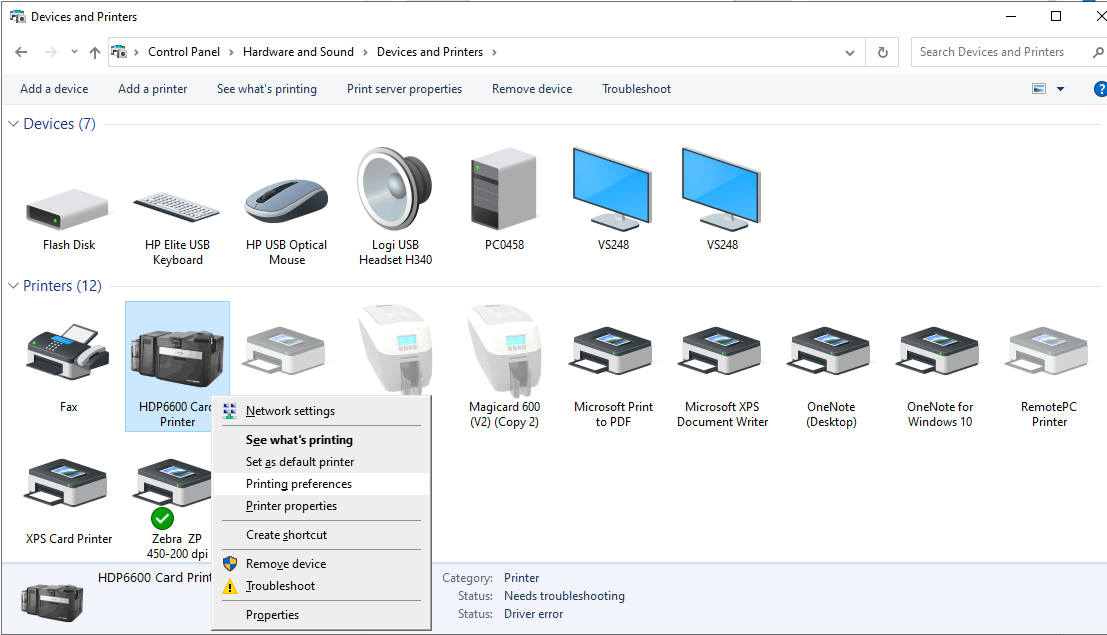This screenshot has width=1107, height=635.
Task: Select the Magicard 600 (V2) (Copy 2) printer
Action: 504,351
